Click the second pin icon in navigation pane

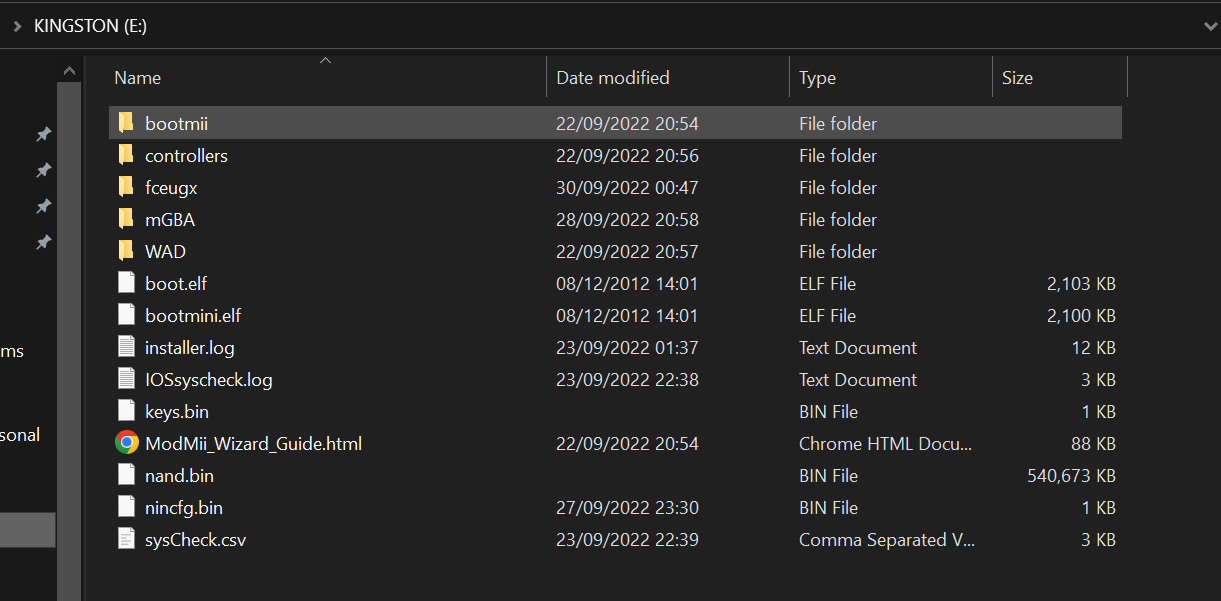(43, 170)
